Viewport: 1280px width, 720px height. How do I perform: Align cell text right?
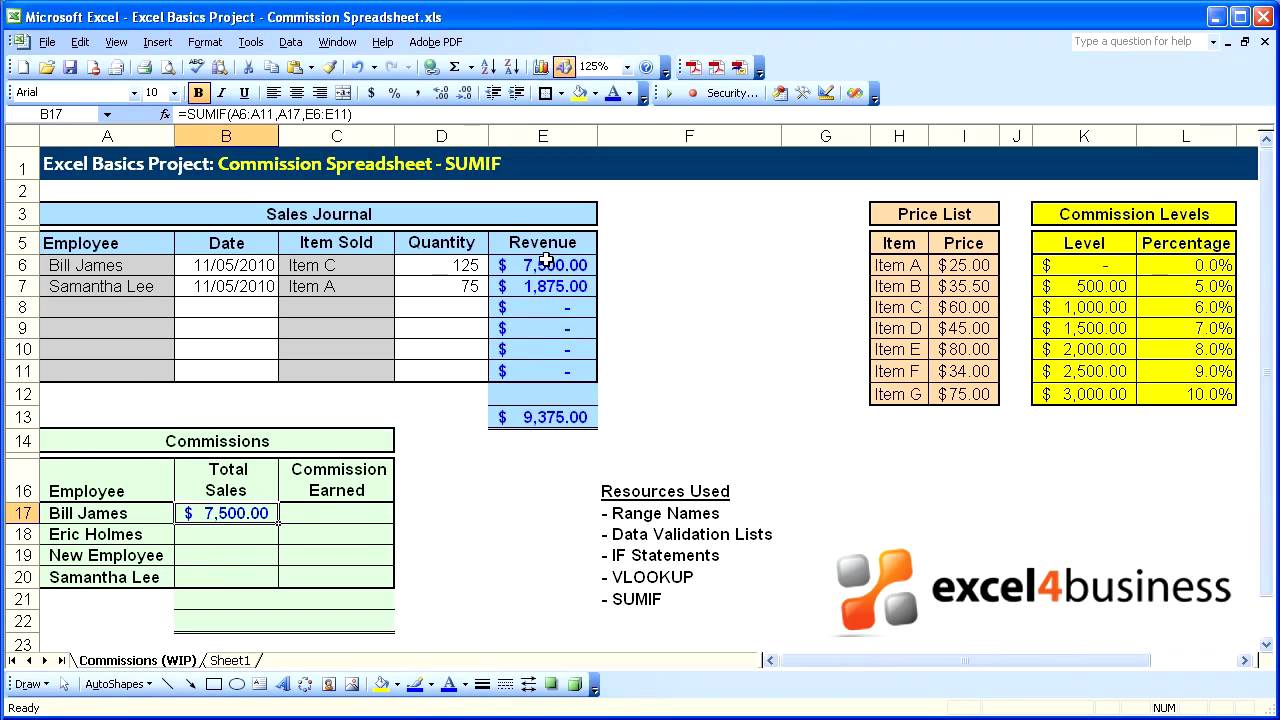320,93
